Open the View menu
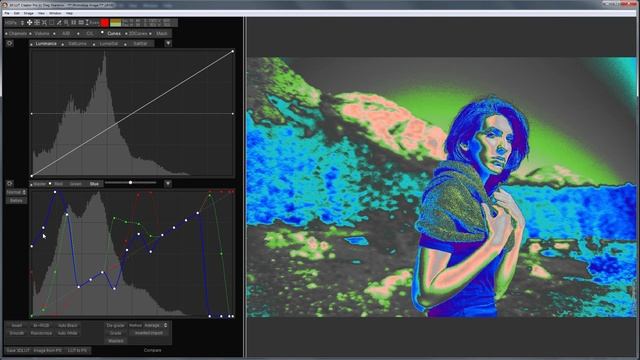The height and width of the screenshot is (360, 640). point(41,13)
